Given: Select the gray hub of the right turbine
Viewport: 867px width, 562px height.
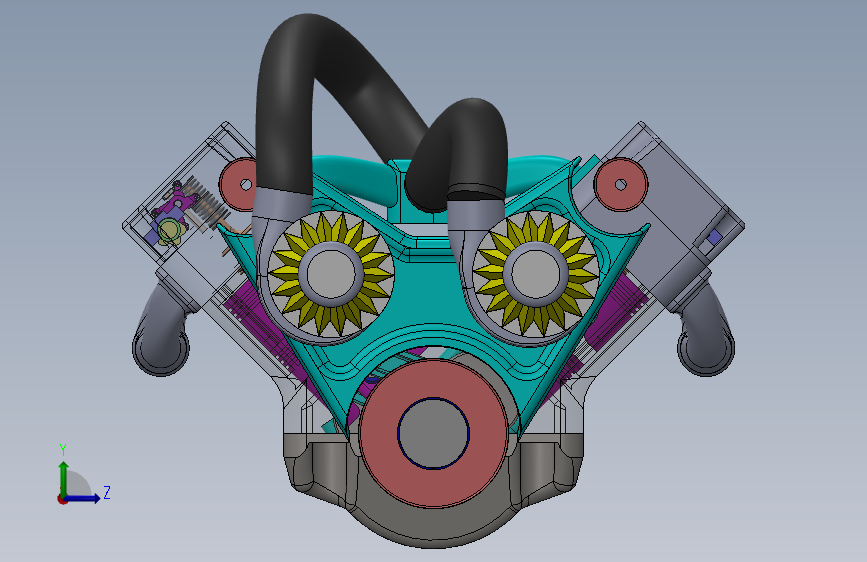Looking at the screenshot, I should coord(535,274).
